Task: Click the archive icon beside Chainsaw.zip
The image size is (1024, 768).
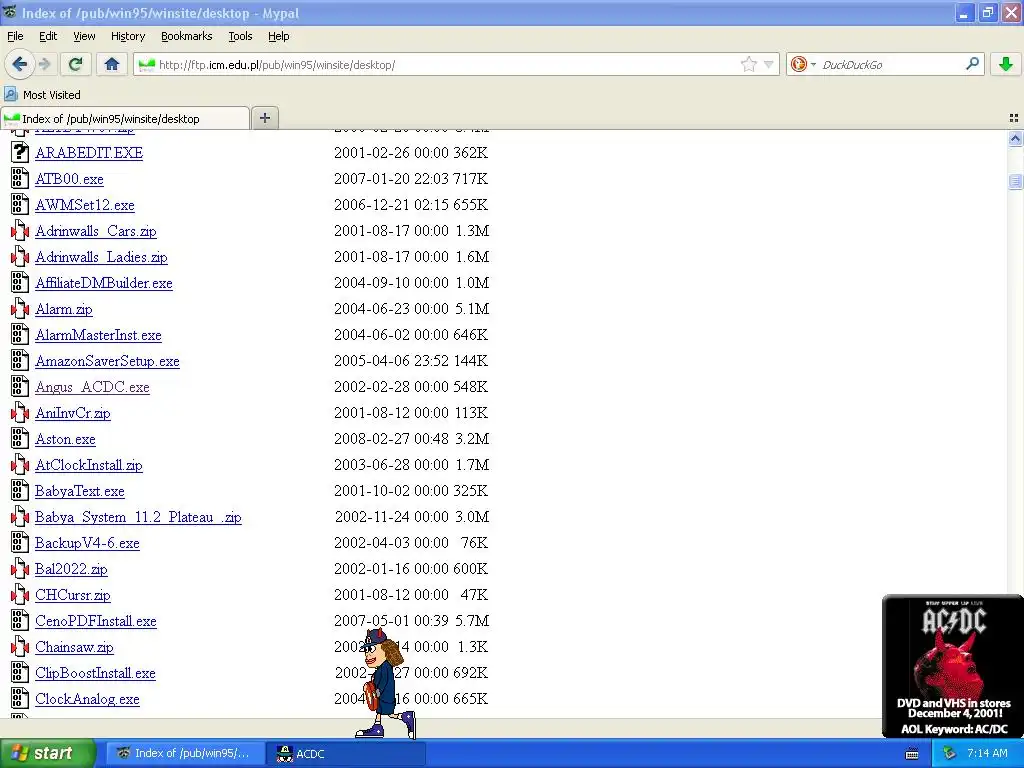Action: coord(20,647)
